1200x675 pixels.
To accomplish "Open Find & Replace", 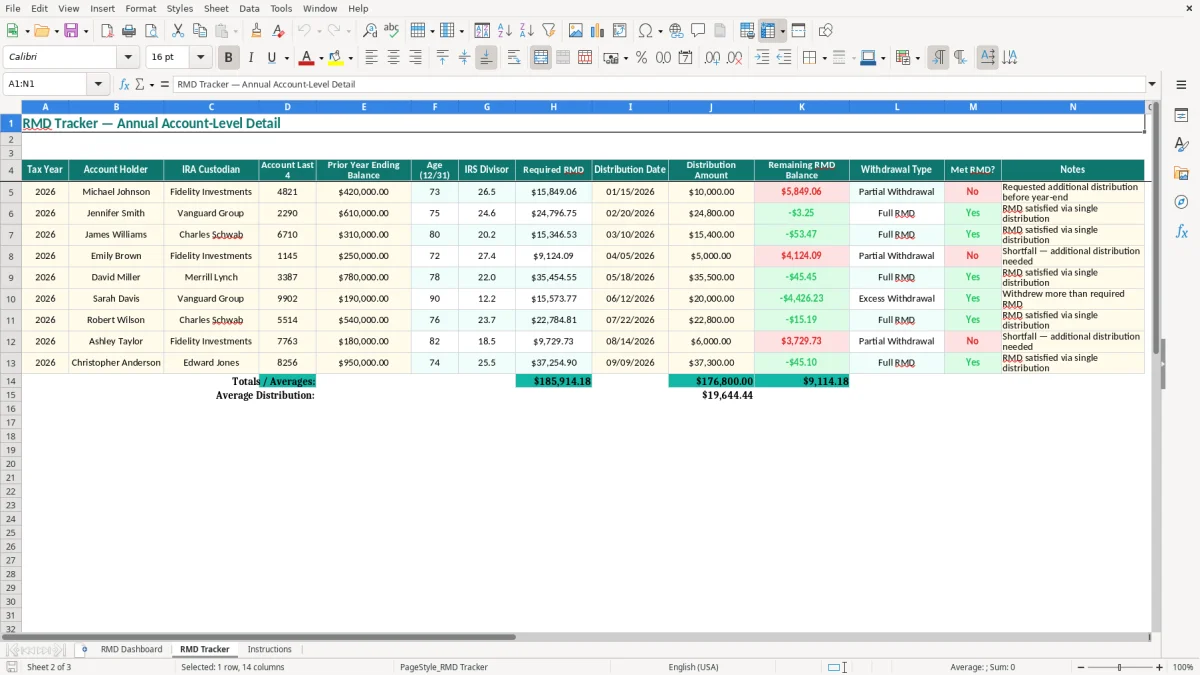I will click(370, 31).
